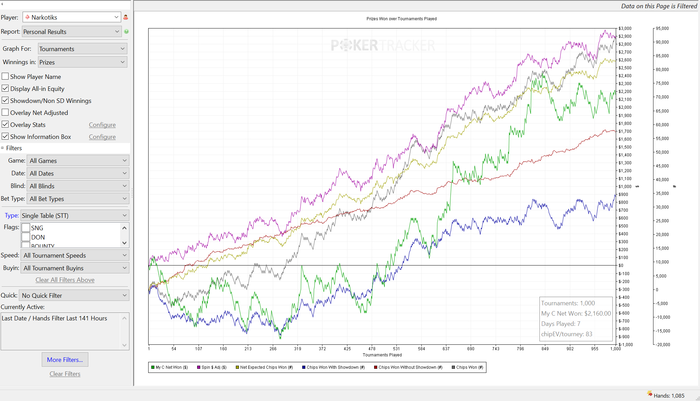The image size is (700, 401).
Task: Click the blue Type label link
Action: (12, 215)
